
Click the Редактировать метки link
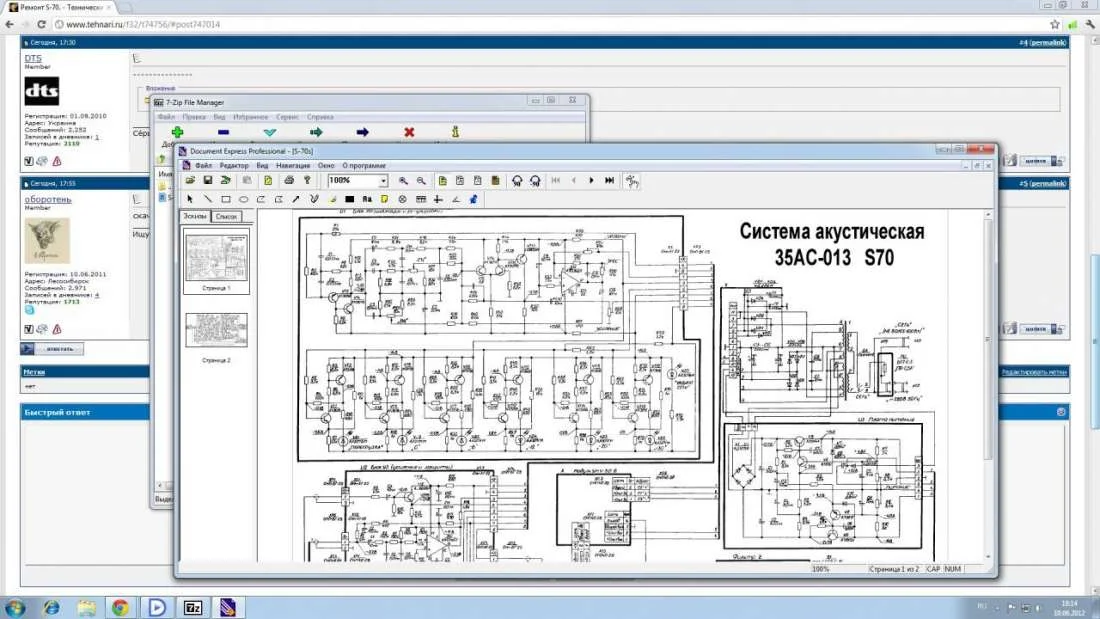(x=1034, y=372)
